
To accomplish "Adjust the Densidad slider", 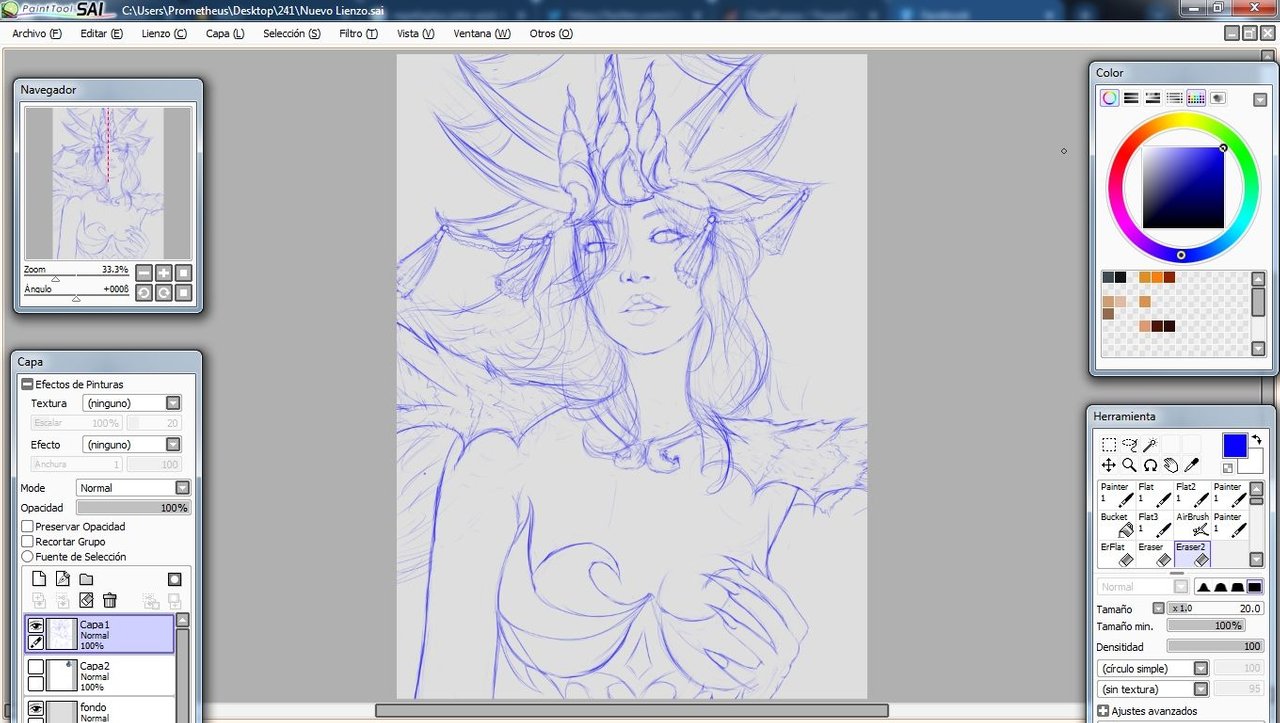I will (1215, 647).
